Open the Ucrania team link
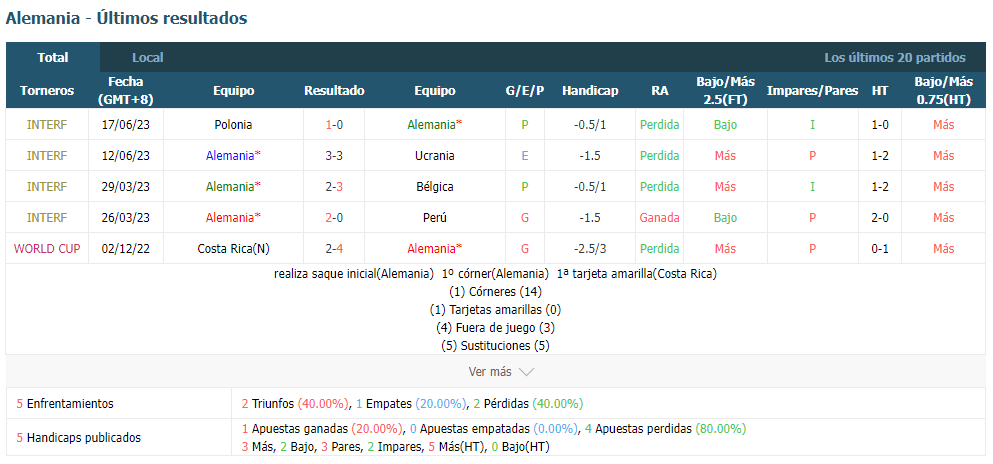The width and height of the screenshot is (993, 464). [x=434, y=156]
